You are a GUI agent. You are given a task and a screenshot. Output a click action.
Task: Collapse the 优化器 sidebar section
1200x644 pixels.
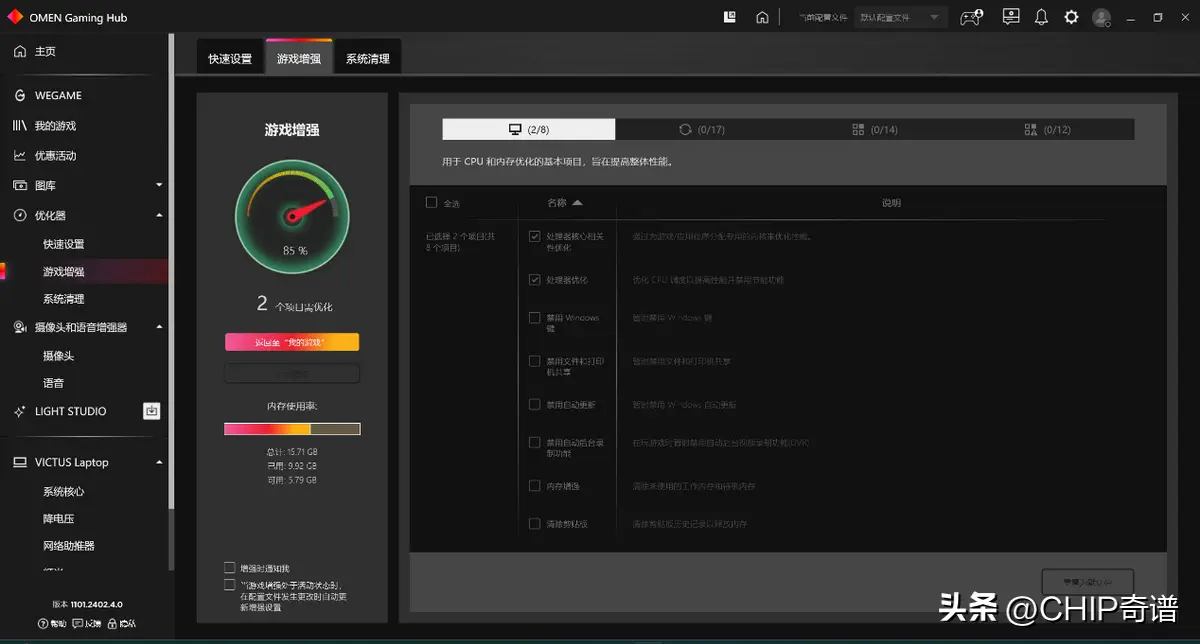click(x=159, y=216)
